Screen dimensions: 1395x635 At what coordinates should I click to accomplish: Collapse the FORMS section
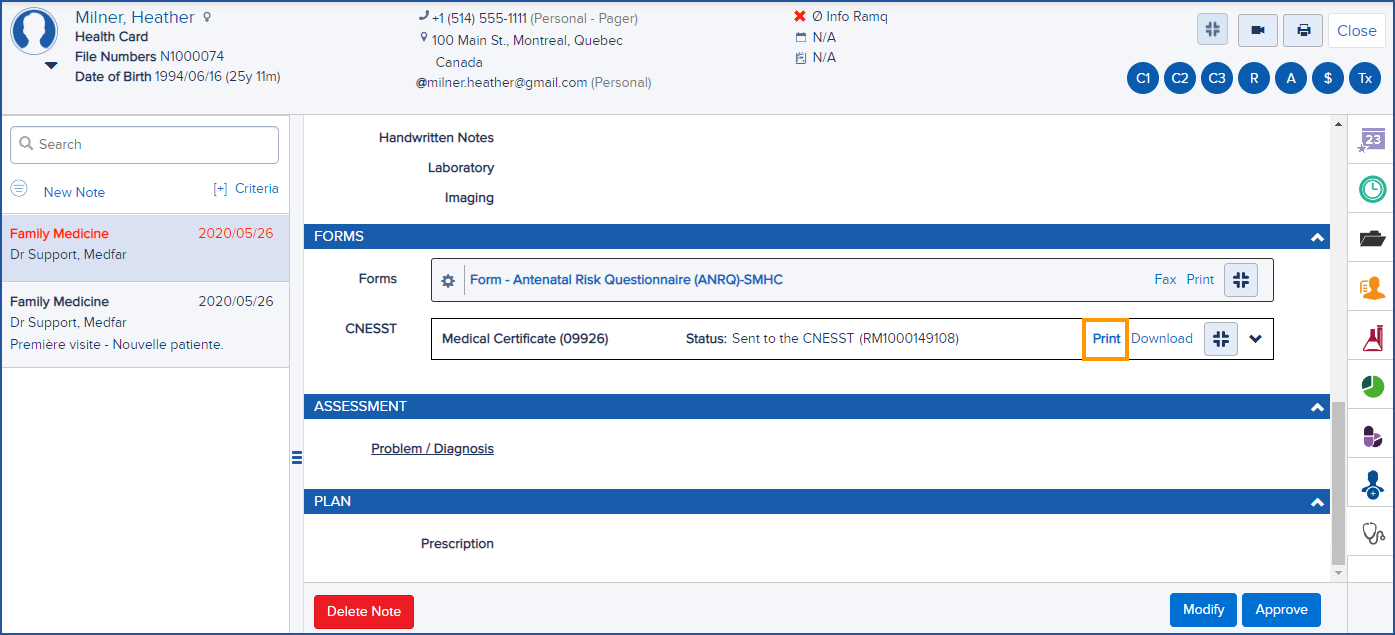1317,236
